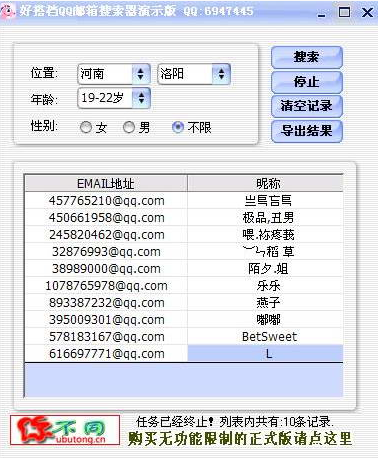The image size is (378, 458).
Task: Click the 购买无功能限制的正式版请点这里 link
Action: 240,439
